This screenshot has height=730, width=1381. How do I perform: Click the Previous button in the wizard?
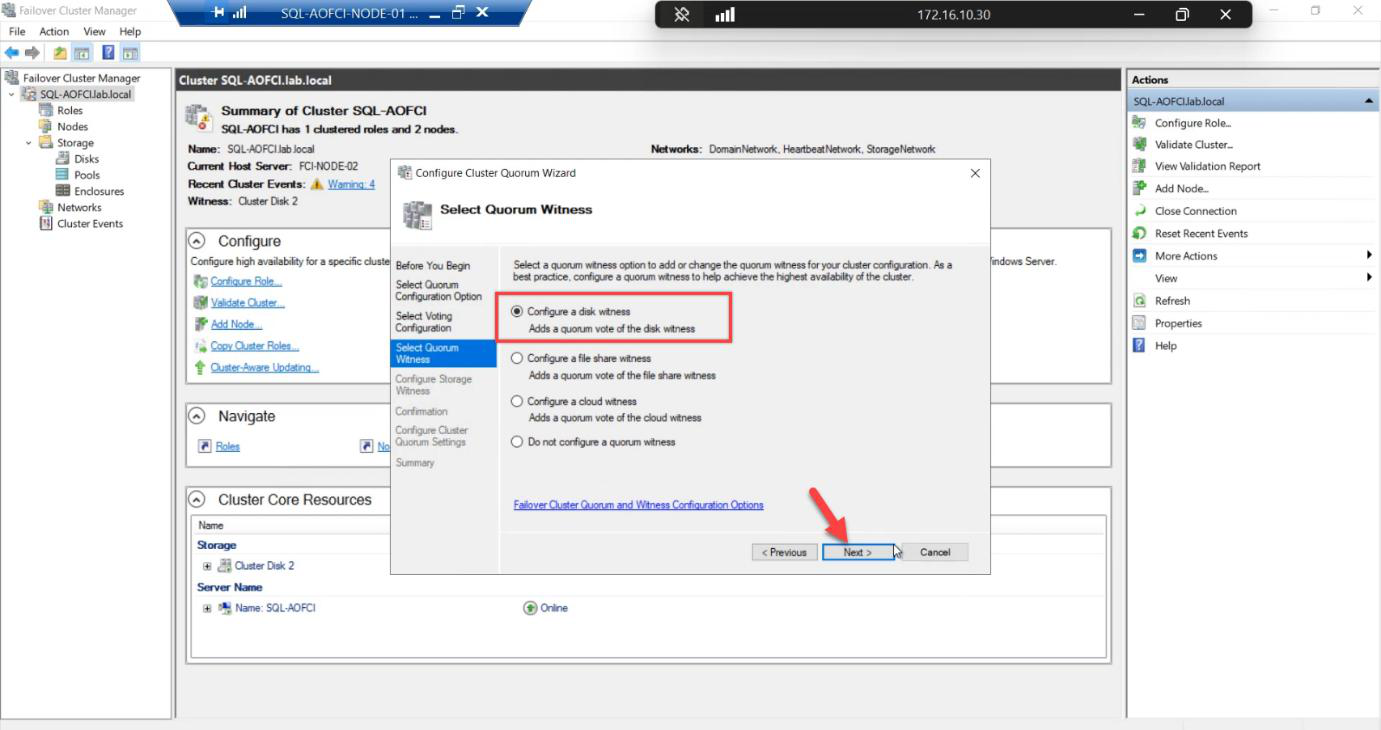coord(784,552)
